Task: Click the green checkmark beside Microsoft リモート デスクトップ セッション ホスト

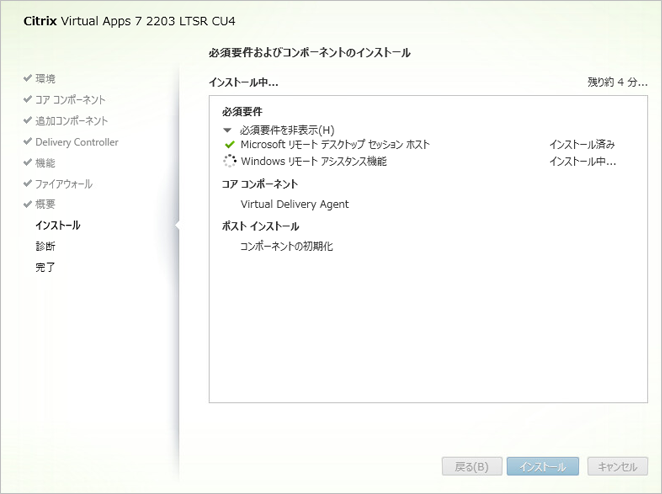Action: click(x=229, y=145)
